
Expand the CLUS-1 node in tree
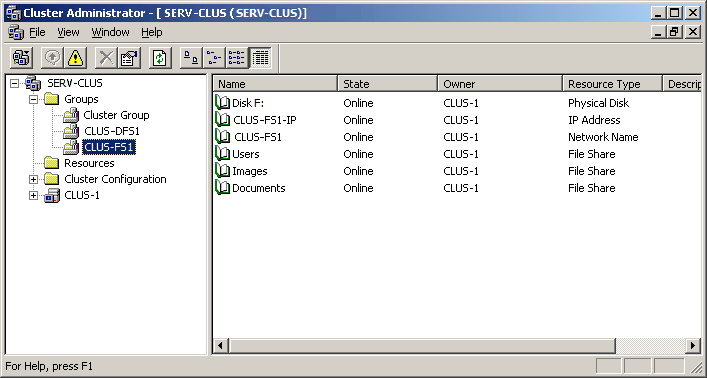tap(33, 196)
